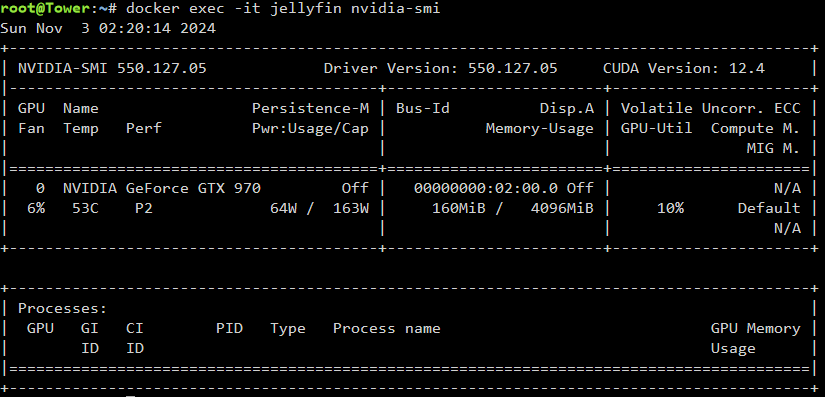Viewport: 825px width, 397px height.
Task: Click the Temp column header
Action: (x=81, y=129)
